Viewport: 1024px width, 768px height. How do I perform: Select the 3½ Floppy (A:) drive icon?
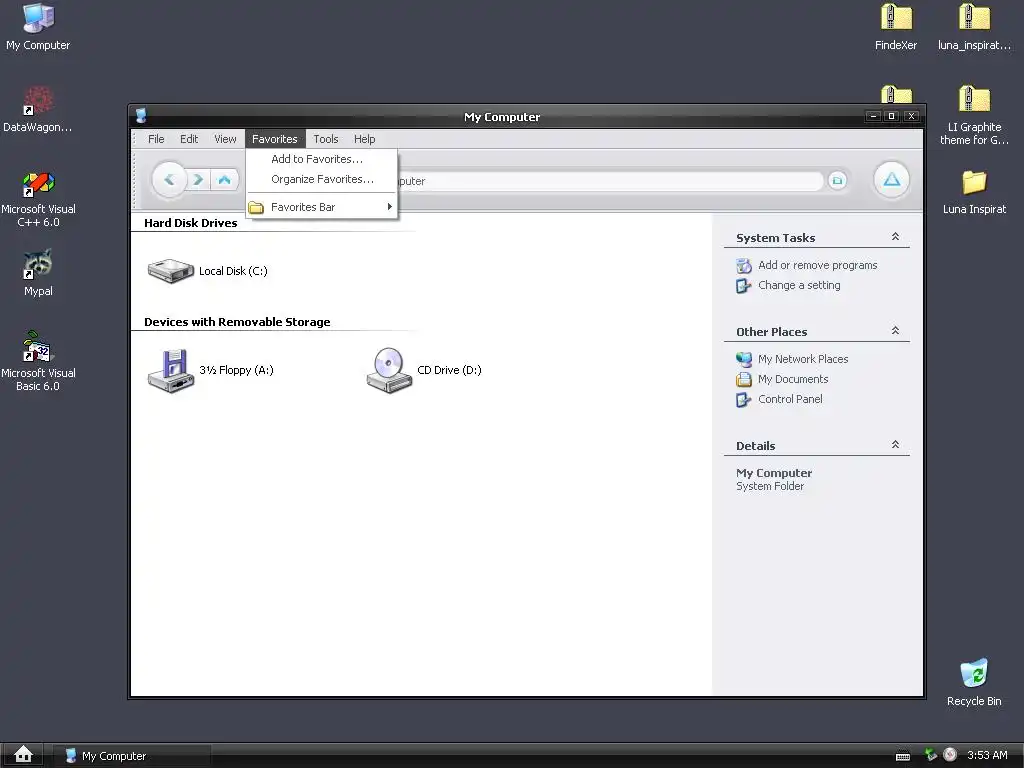170,370
